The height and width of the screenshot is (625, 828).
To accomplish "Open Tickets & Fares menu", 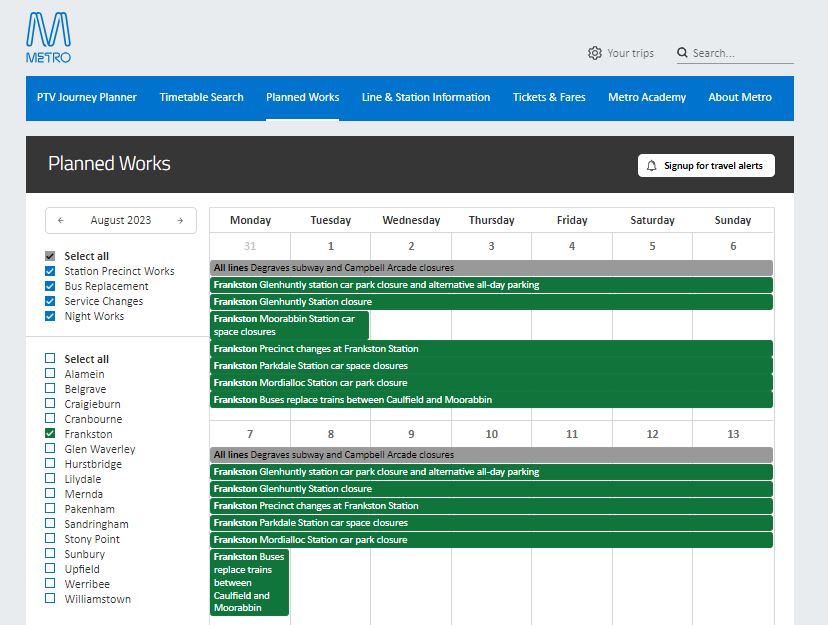I will pos(549,98).
